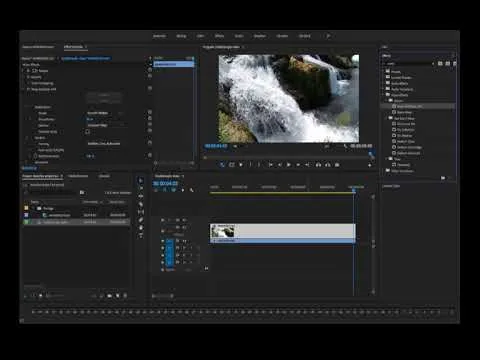Viewport: 480px width, 360px height.
Task: Play the sequence in Program Monitor
Action: tap(289, 165)
